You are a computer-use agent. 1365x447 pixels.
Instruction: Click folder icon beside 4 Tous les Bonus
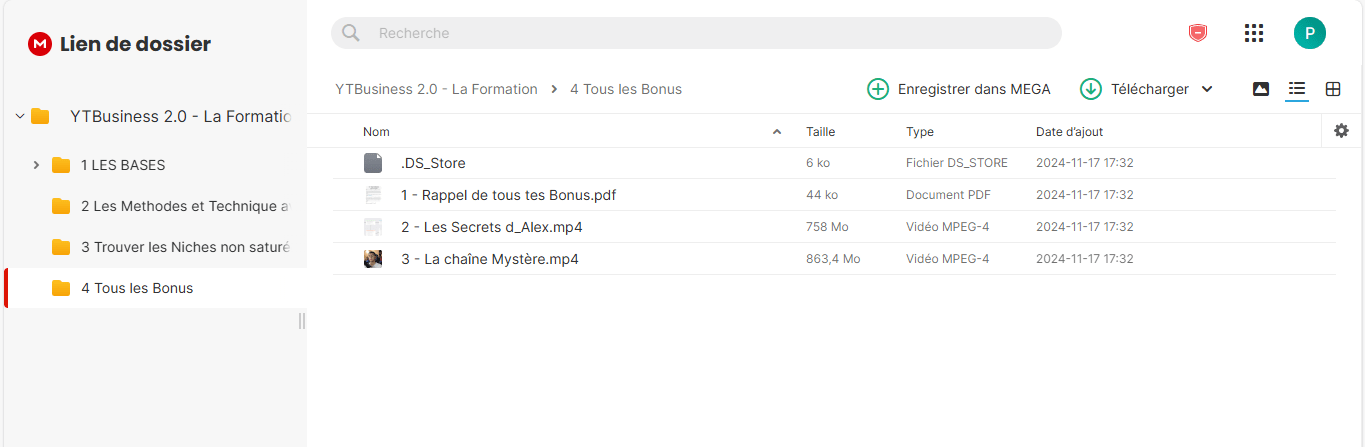pyautogui.click(x=61, y=288)
